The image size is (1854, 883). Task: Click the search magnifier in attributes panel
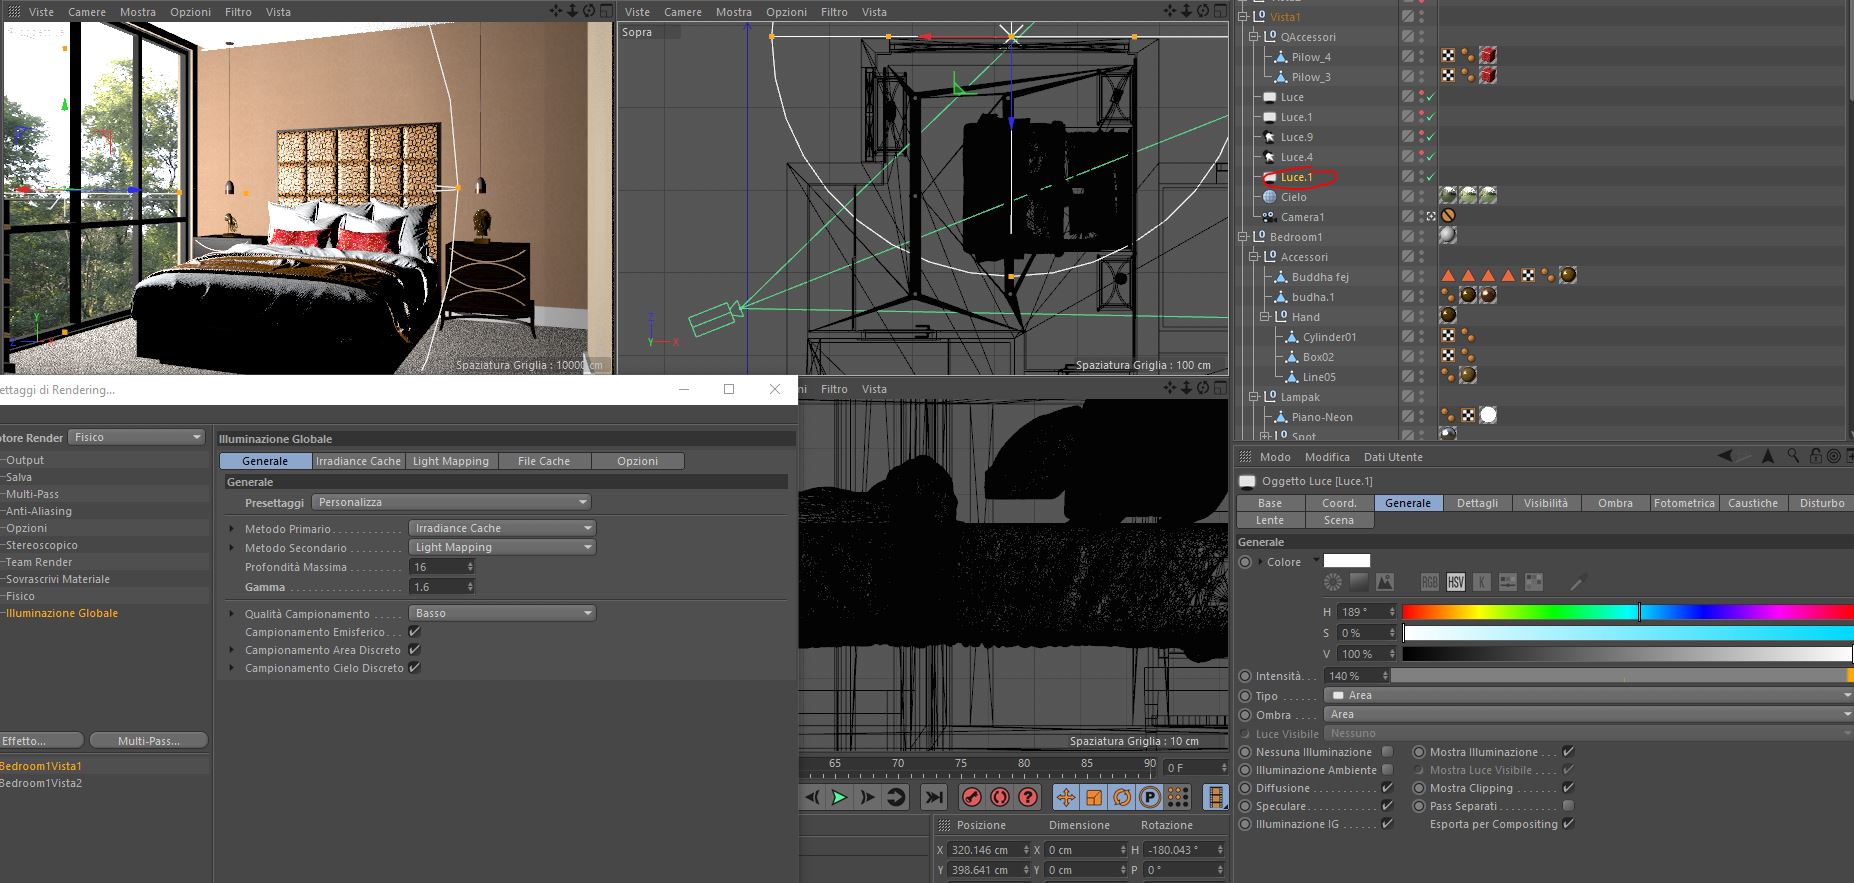pos(1793,456)
